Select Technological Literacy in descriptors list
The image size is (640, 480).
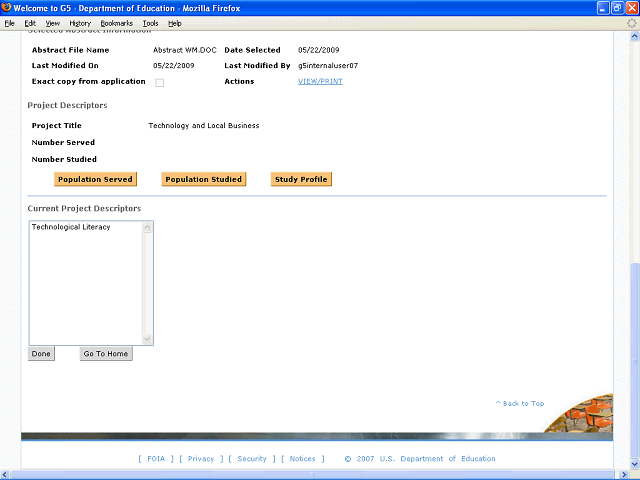click(x=71, y=227)
